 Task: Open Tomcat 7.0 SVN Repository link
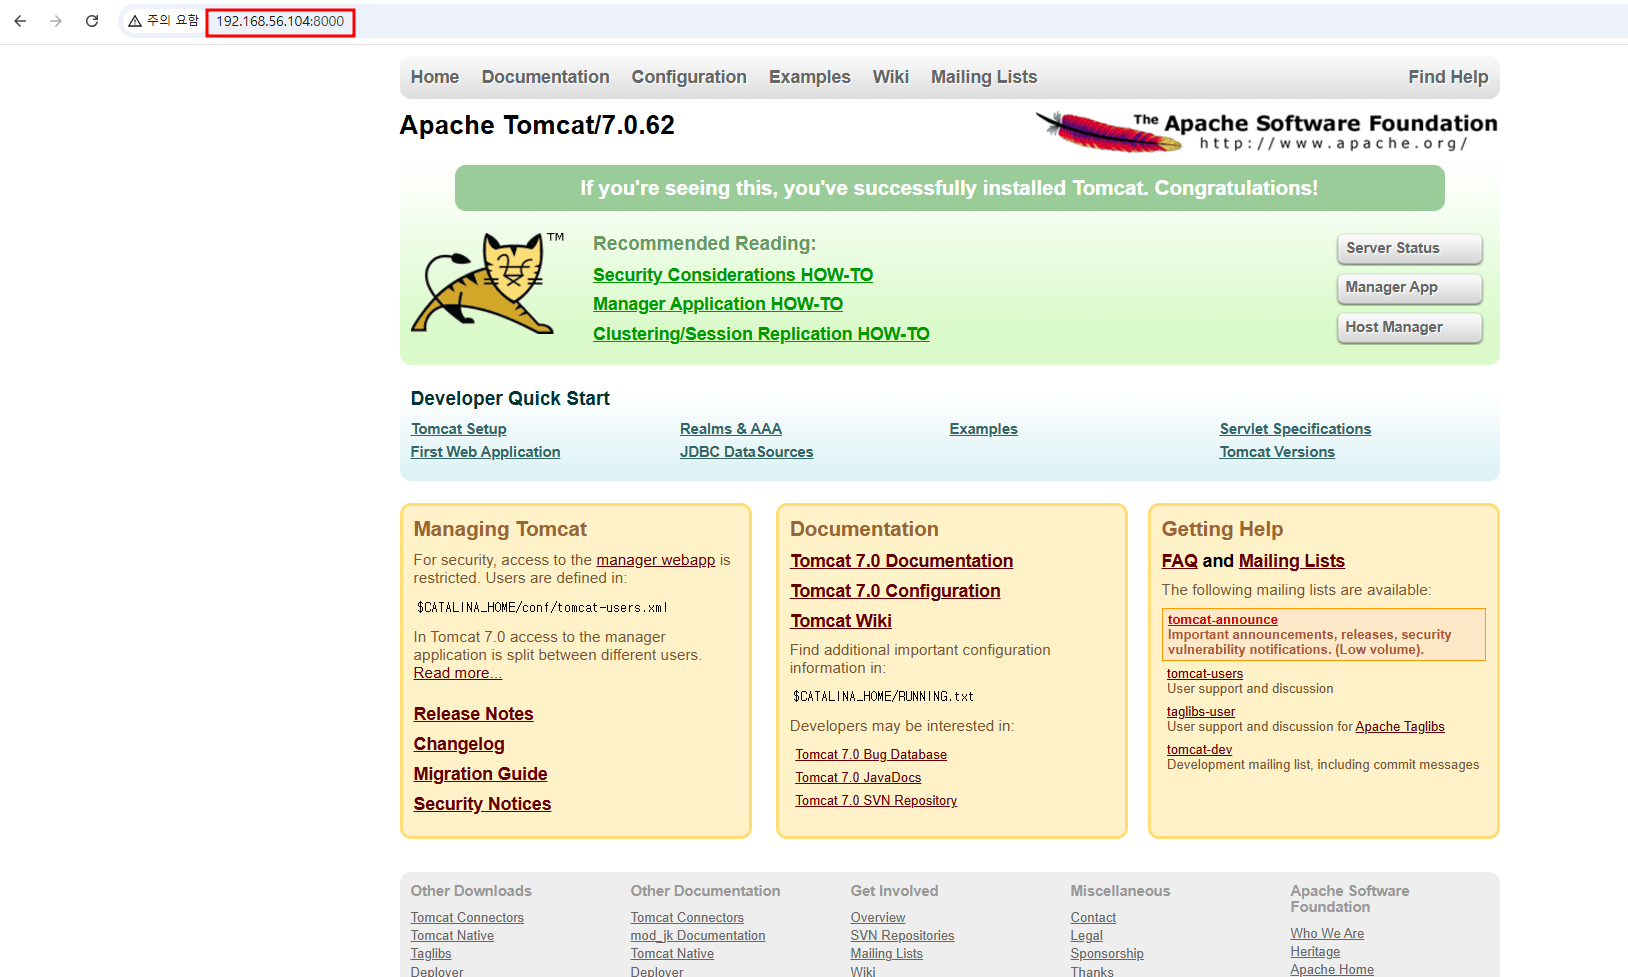coord(876,801)
